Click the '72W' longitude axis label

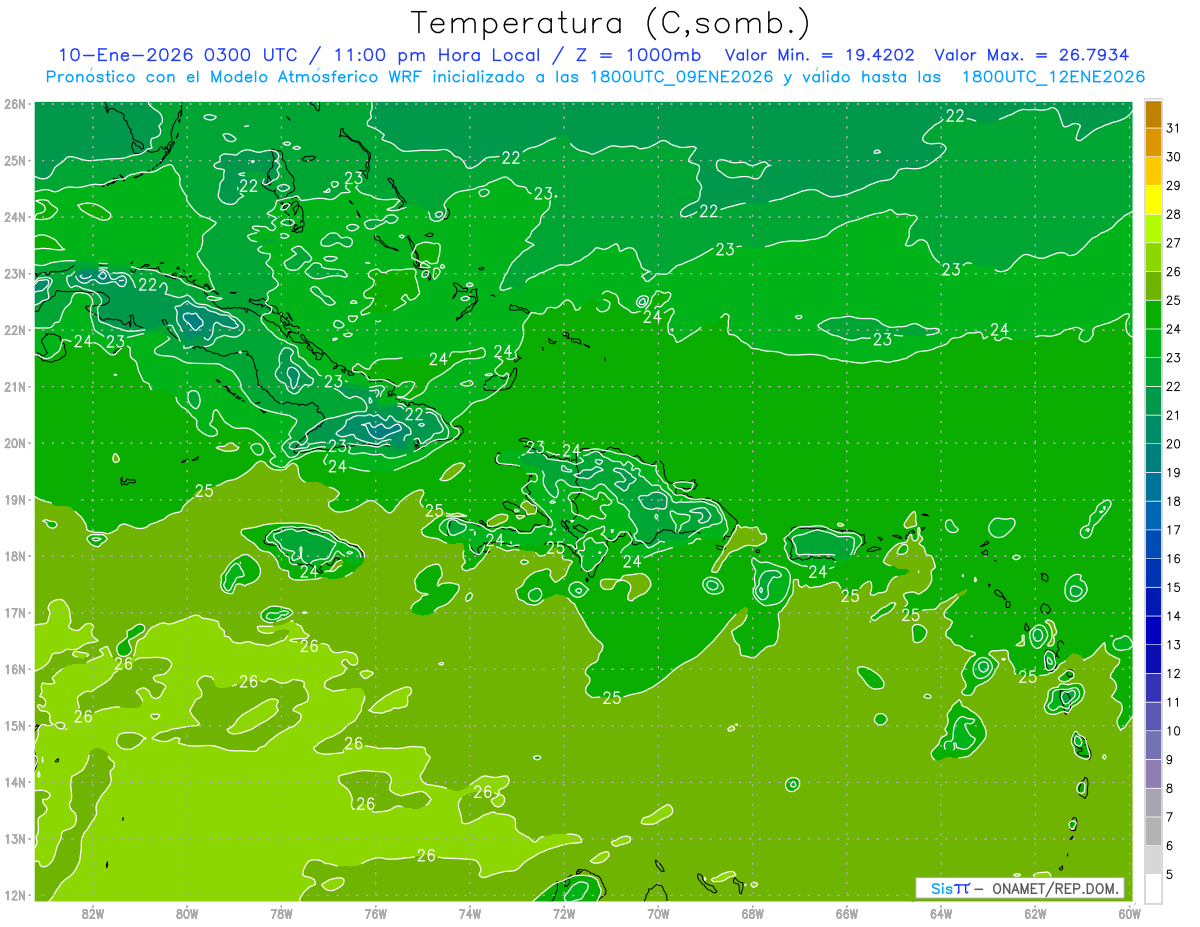coord(564,914)
